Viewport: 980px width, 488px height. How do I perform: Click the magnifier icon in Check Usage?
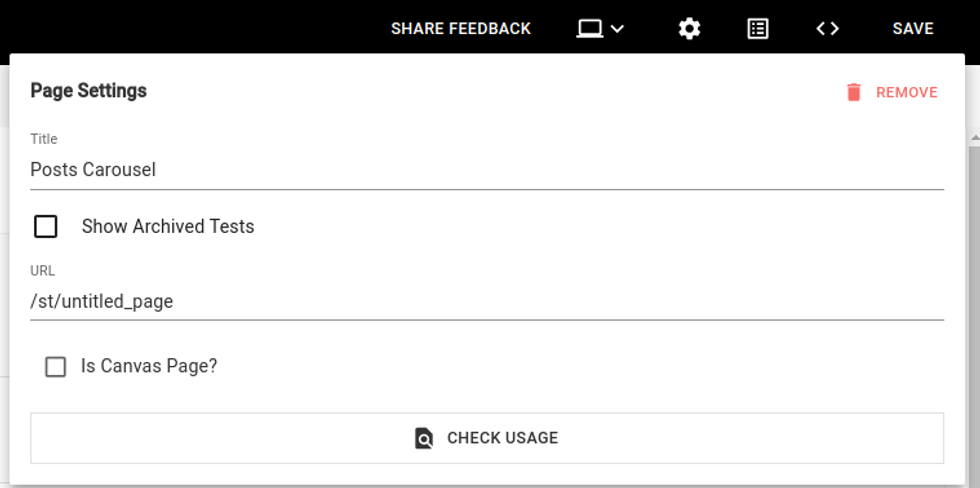click(424, 438)
